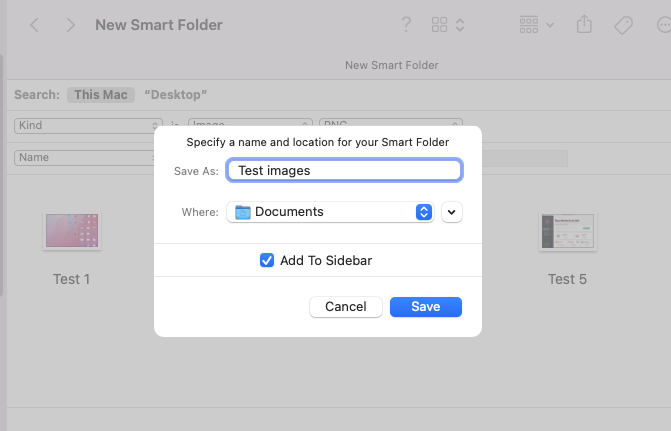Select the "Desktop" search scope
The height and width of the screenshot is (431, 671).
[x=175, y=95]
